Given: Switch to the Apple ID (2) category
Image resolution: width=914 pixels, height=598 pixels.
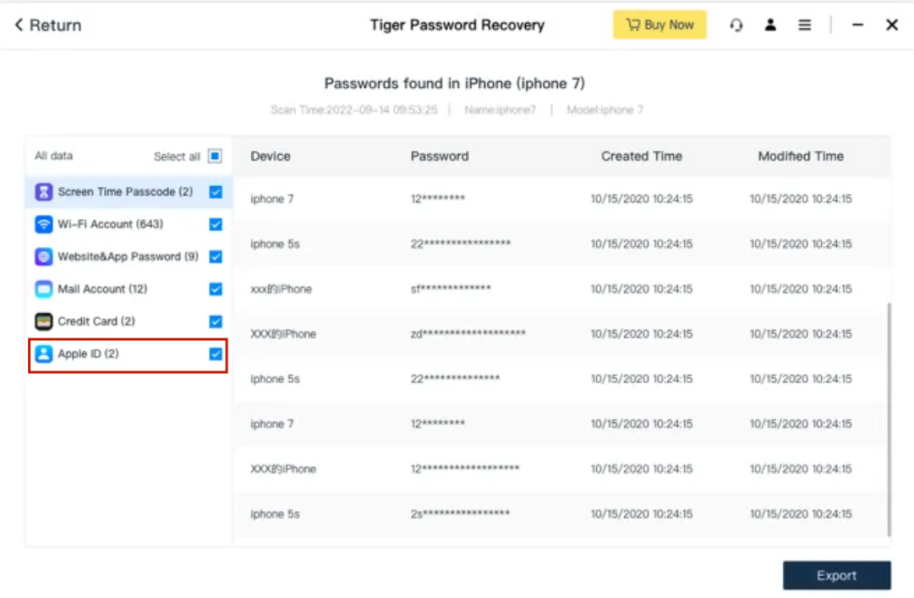Looking at the screenshot, I should 88,354.
